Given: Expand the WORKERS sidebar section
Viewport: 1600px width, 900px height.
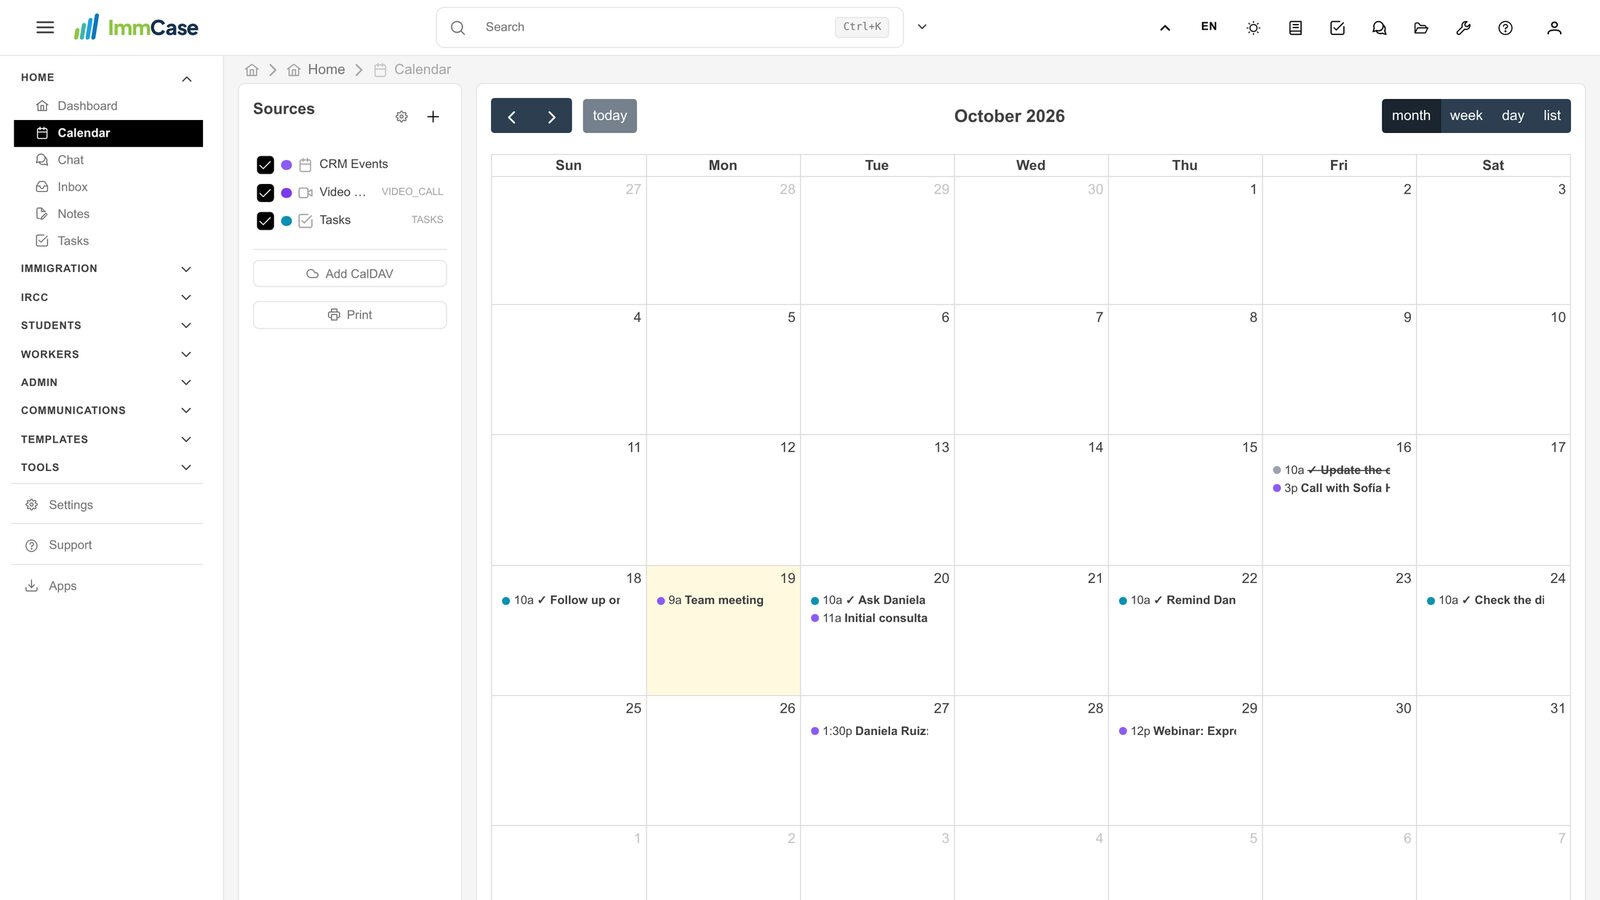Looking at the screenshot, I should (108, 354).
